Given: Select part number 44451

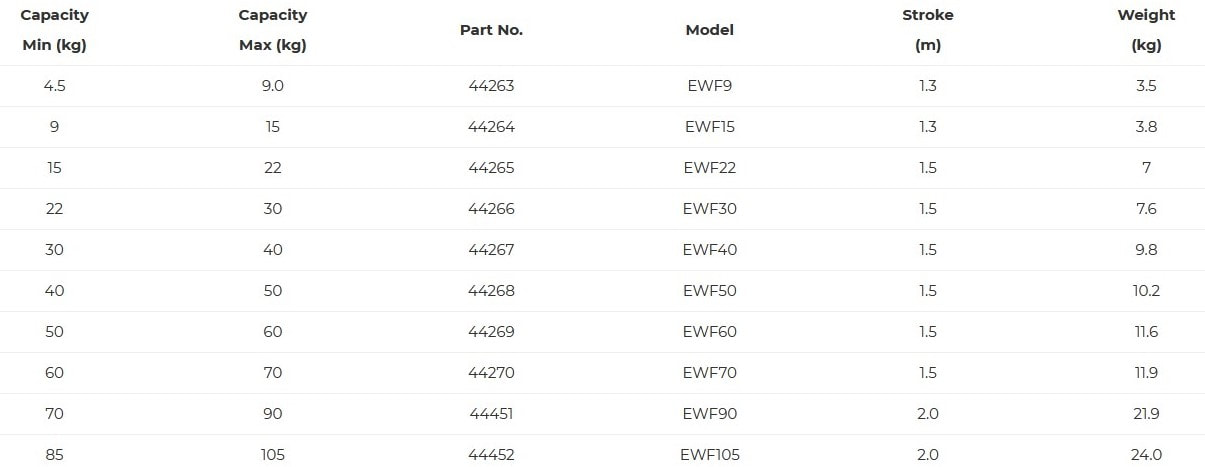Looking at the screenshot, I should 491,414.
